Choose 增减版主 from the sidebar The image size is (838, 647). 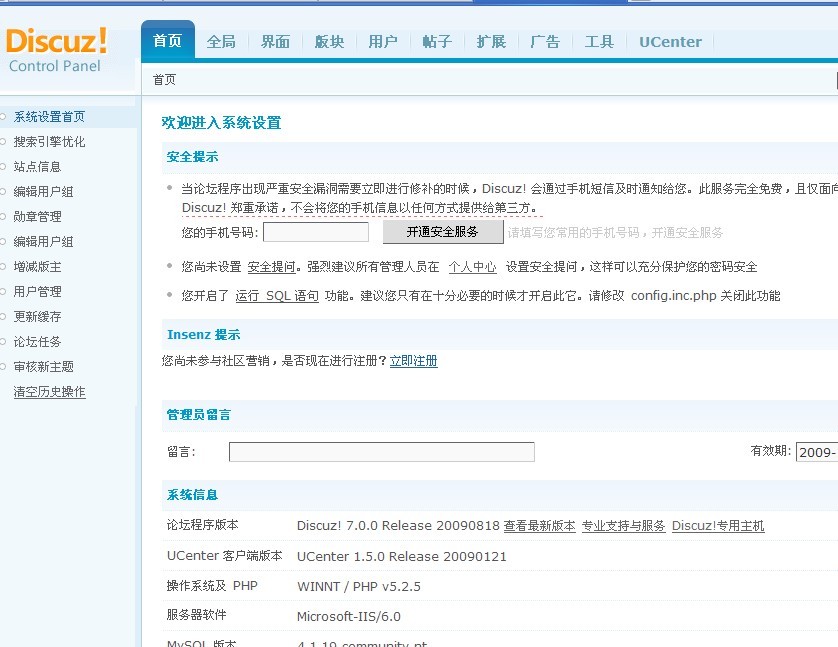point(37,267)
